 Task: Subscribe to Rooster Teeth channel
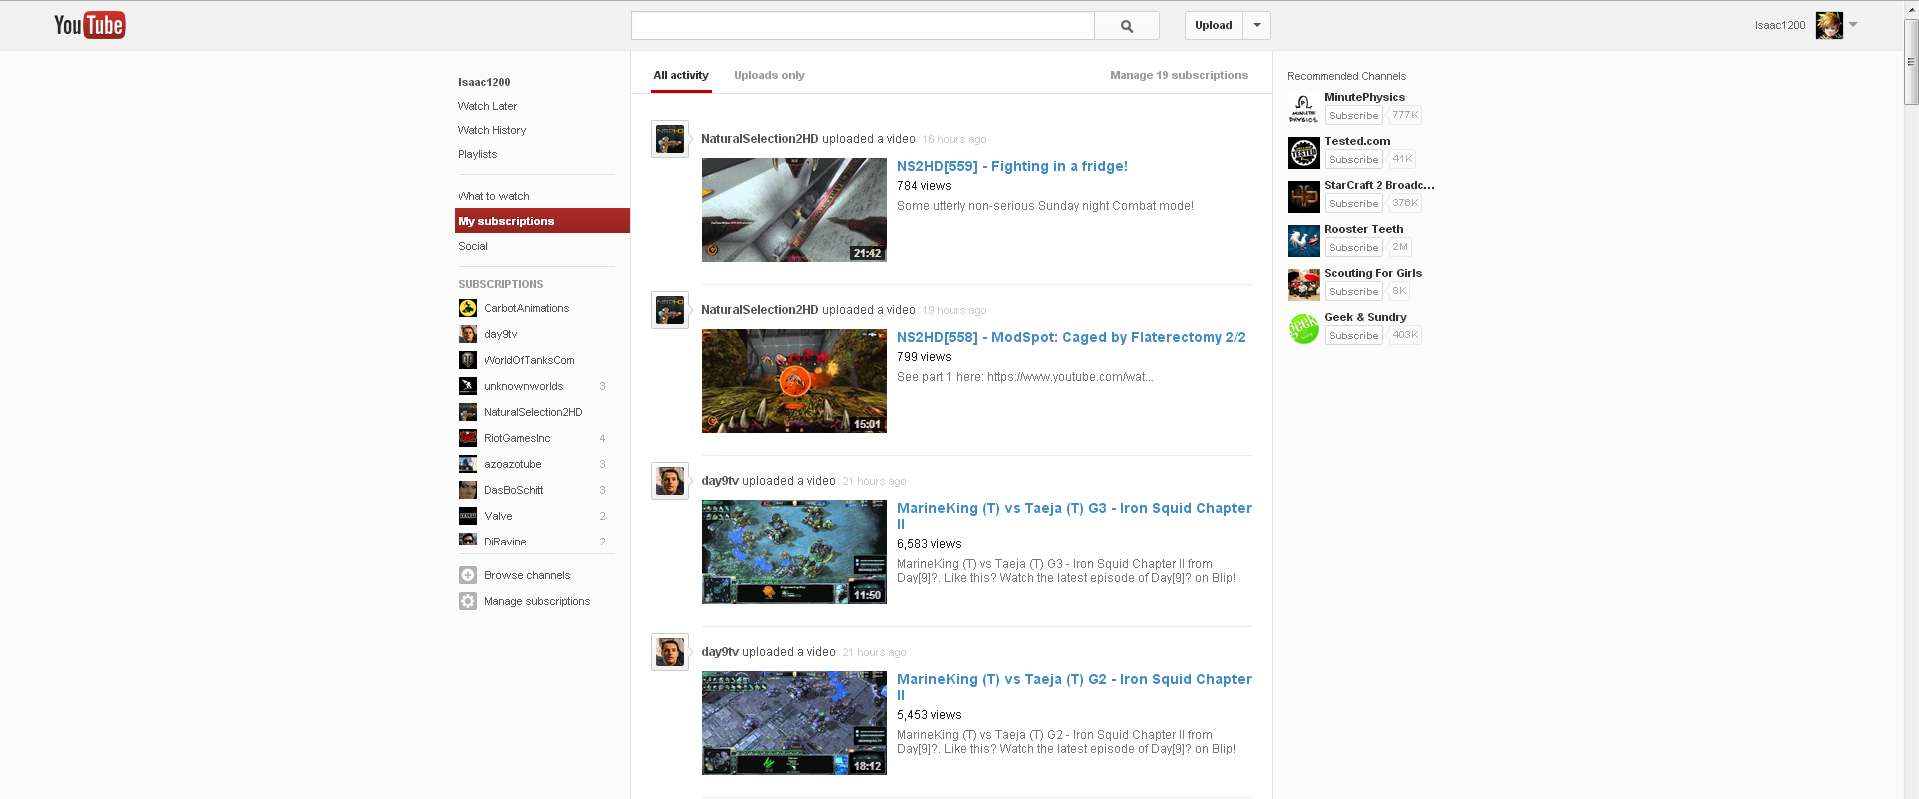pyautogui.click(x=1354, y=247)
